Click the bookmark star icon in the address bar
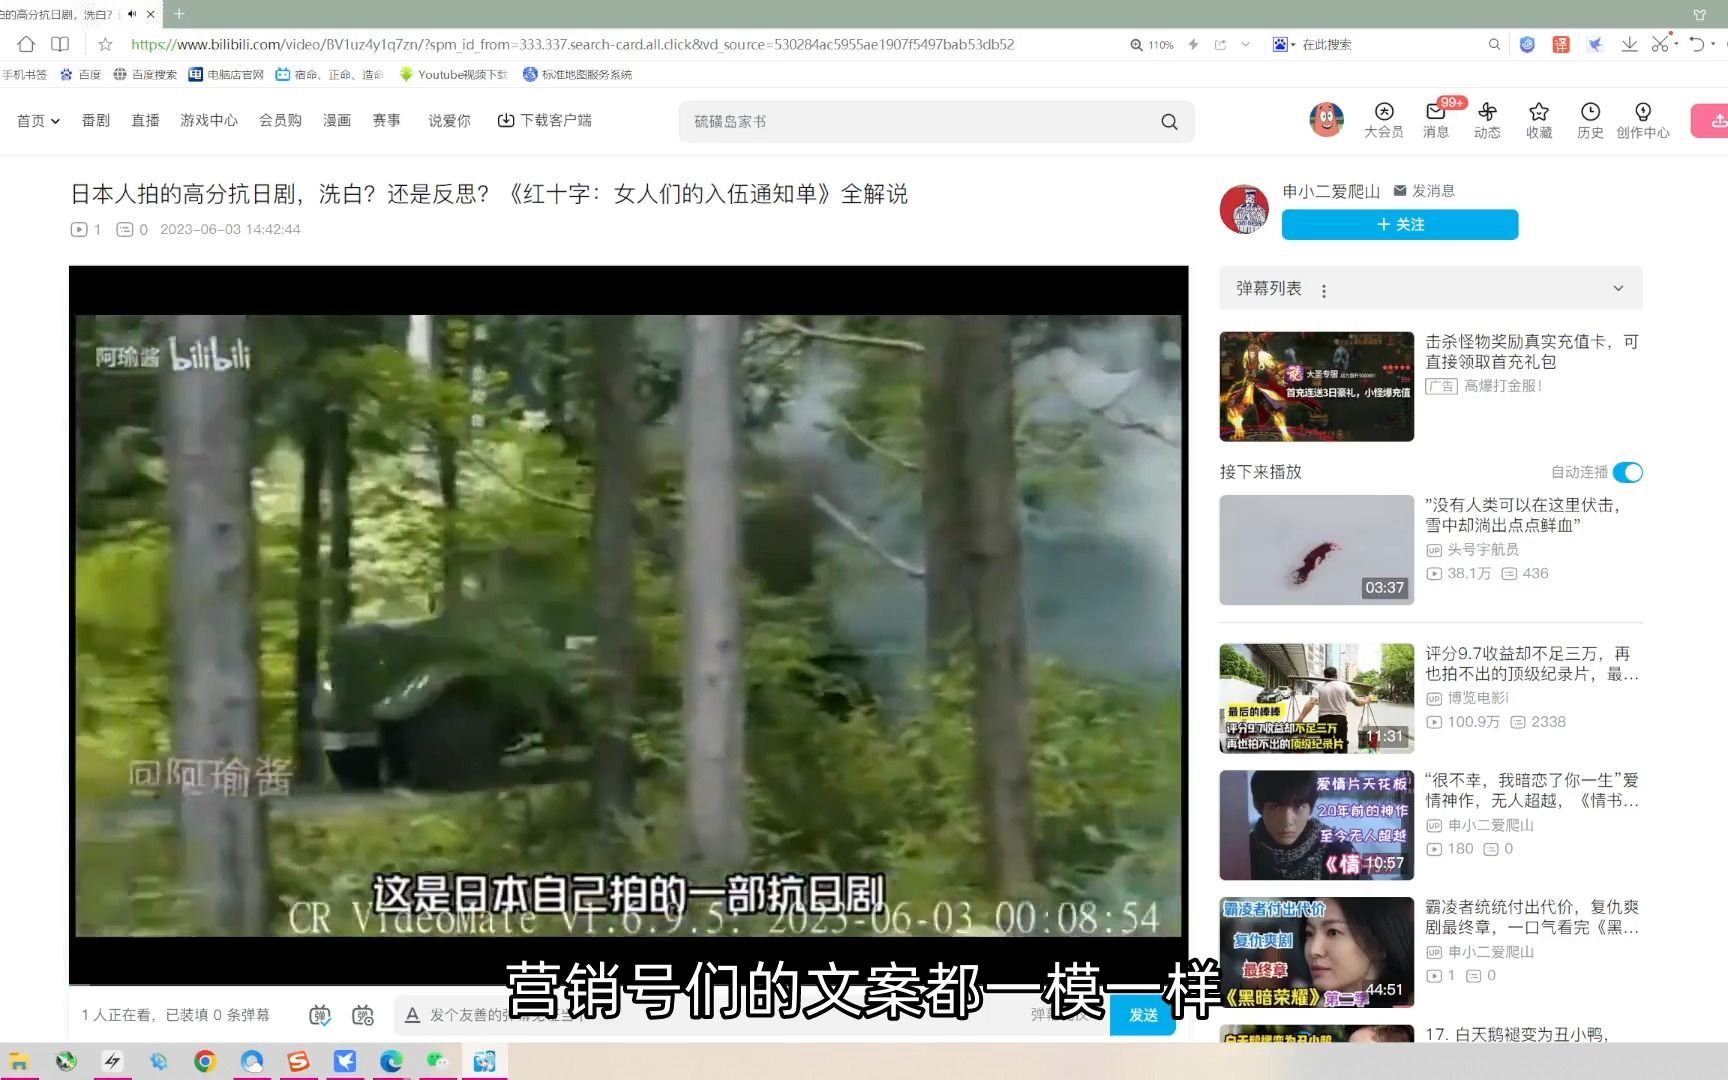 click(105, 44)
